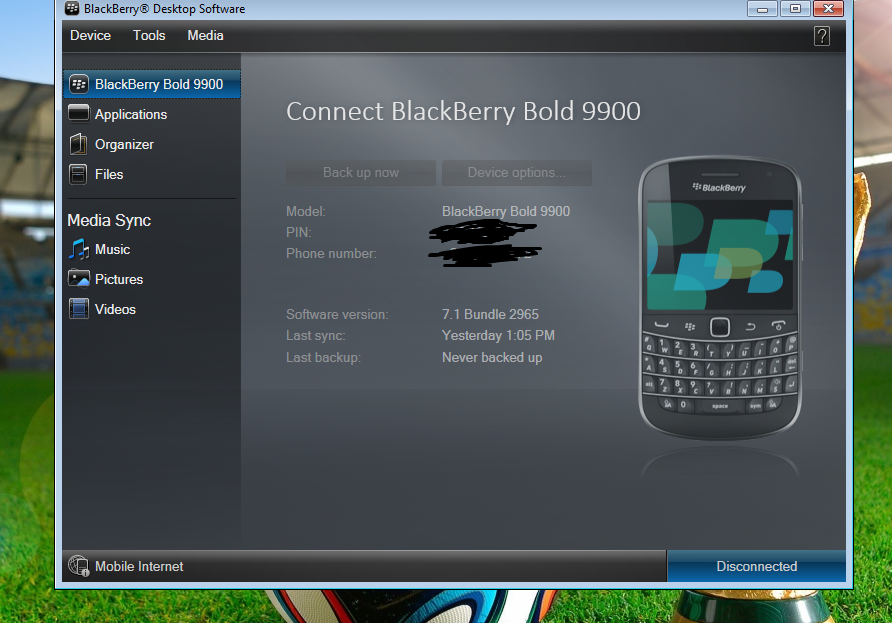Click the Applications icon in sidebar

78,114
